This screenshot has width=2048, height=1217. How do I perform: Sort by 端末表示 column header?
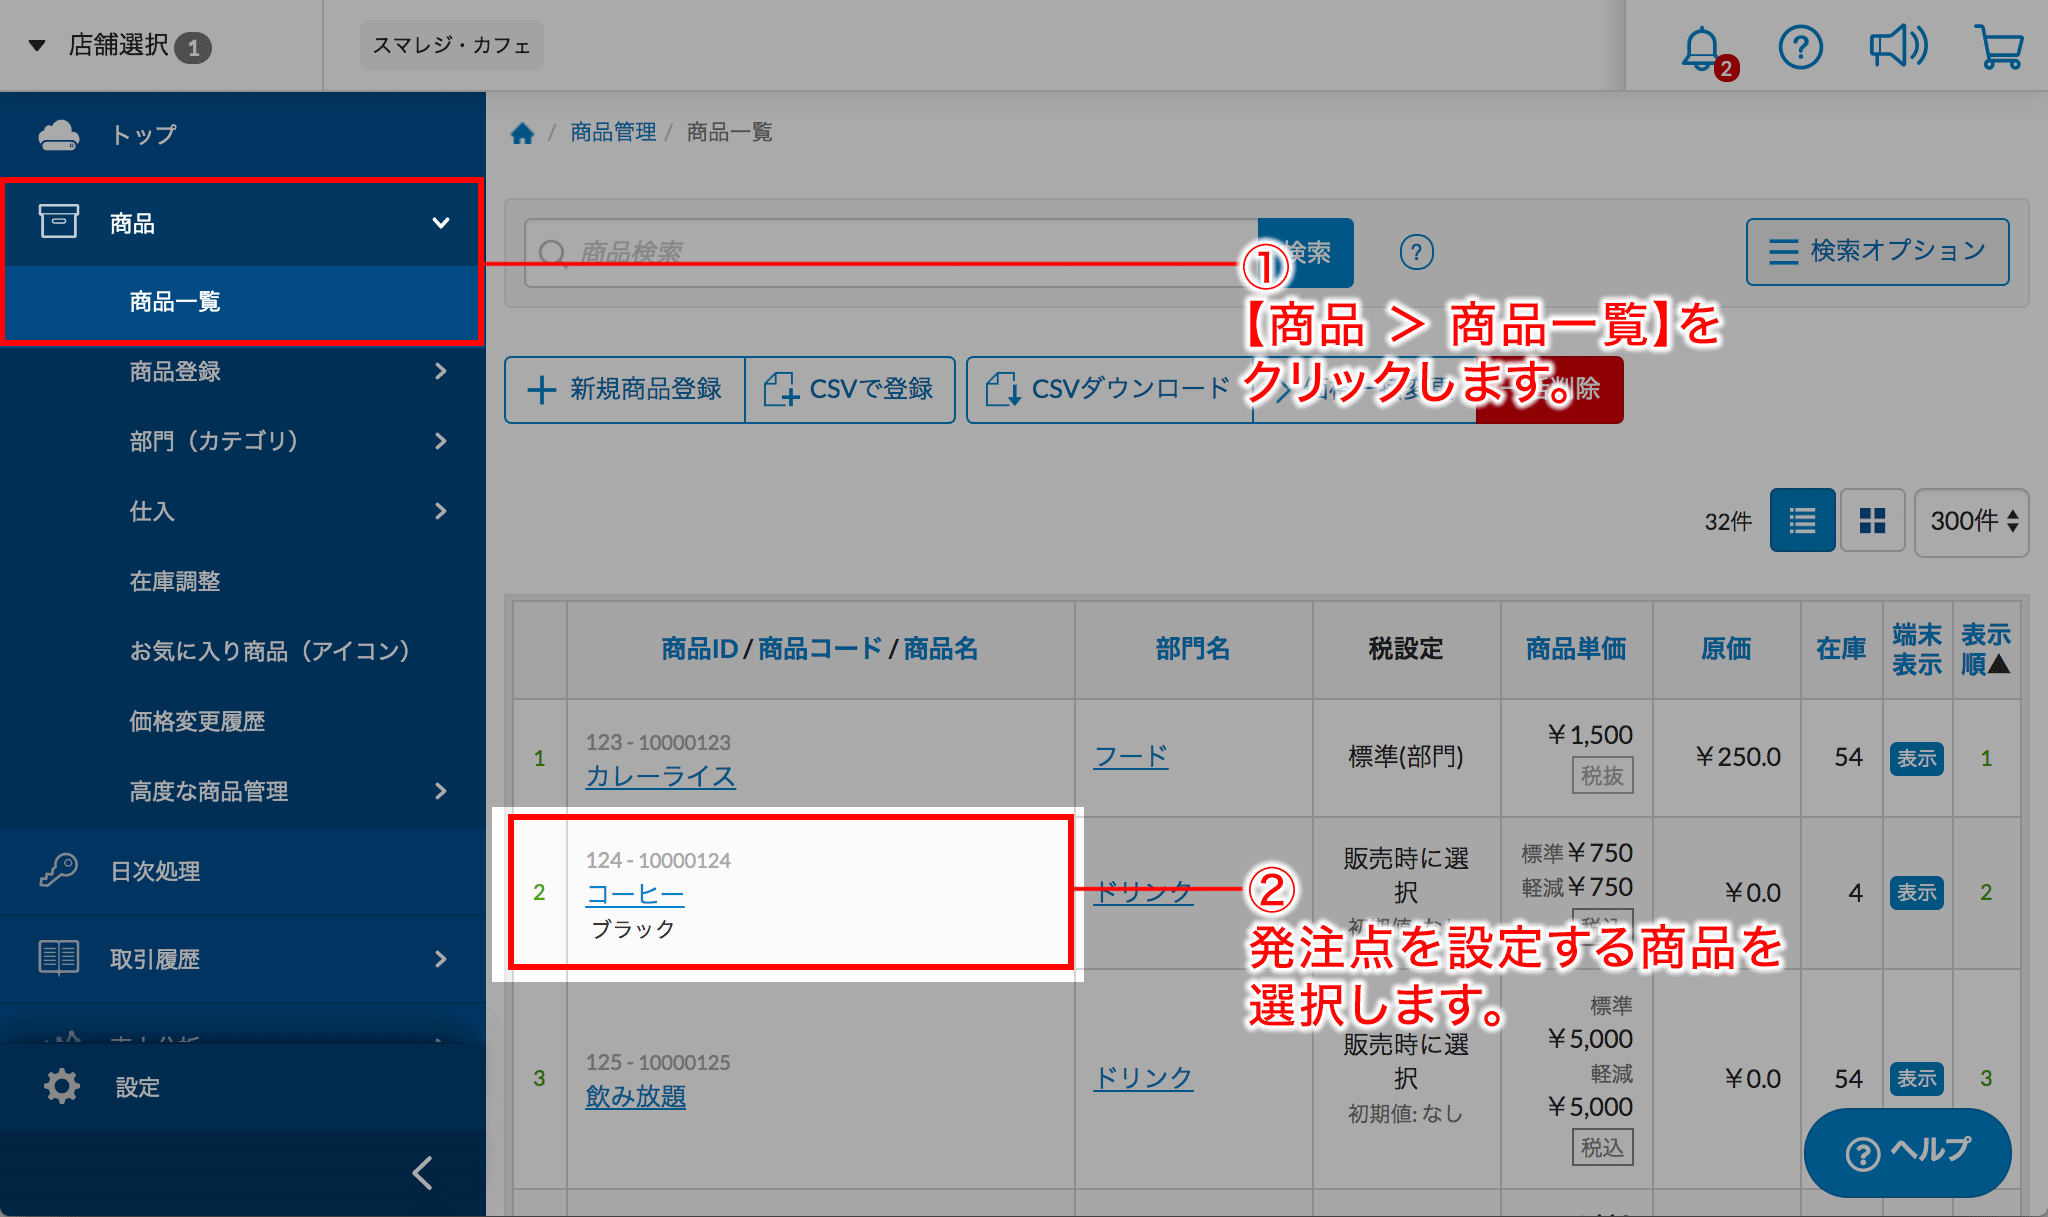tap(1917, 649)
